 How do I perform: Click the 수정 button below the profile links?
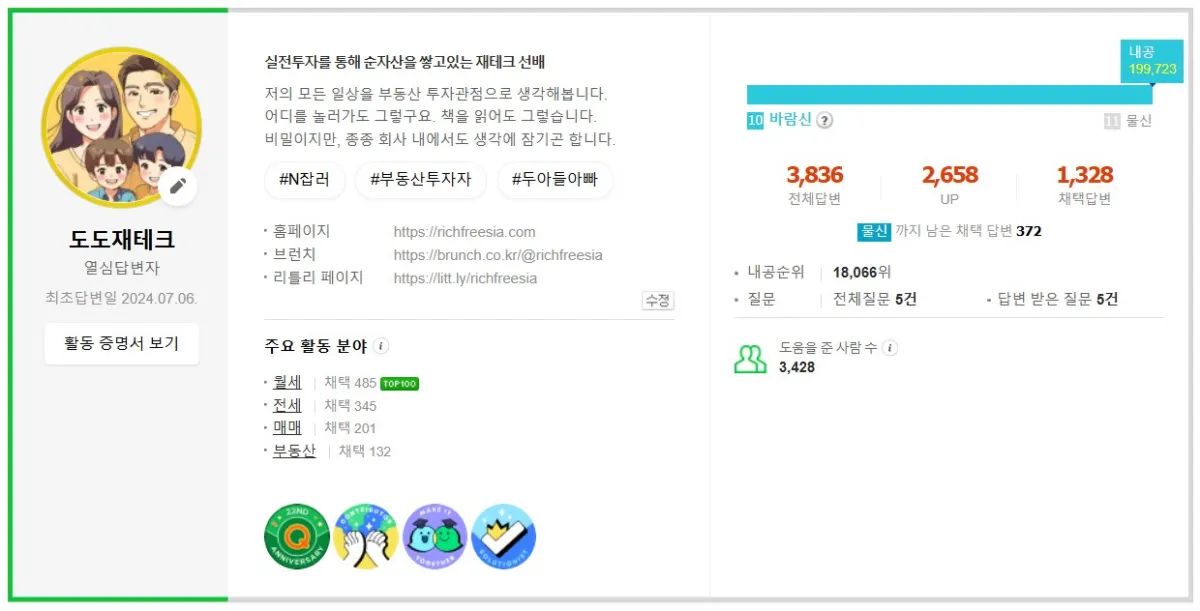pyautogui.click(x=657, y=300)
